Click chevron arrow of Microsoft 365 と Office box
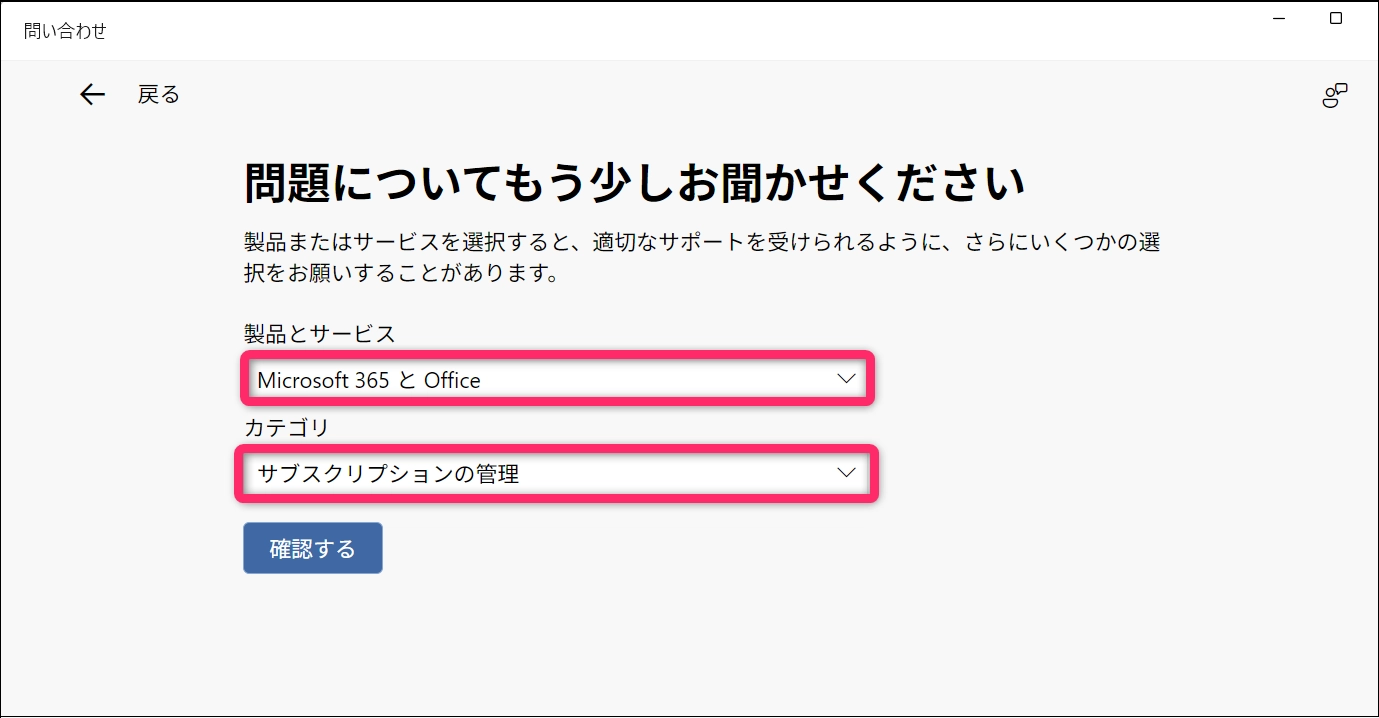 coord(846,379)
